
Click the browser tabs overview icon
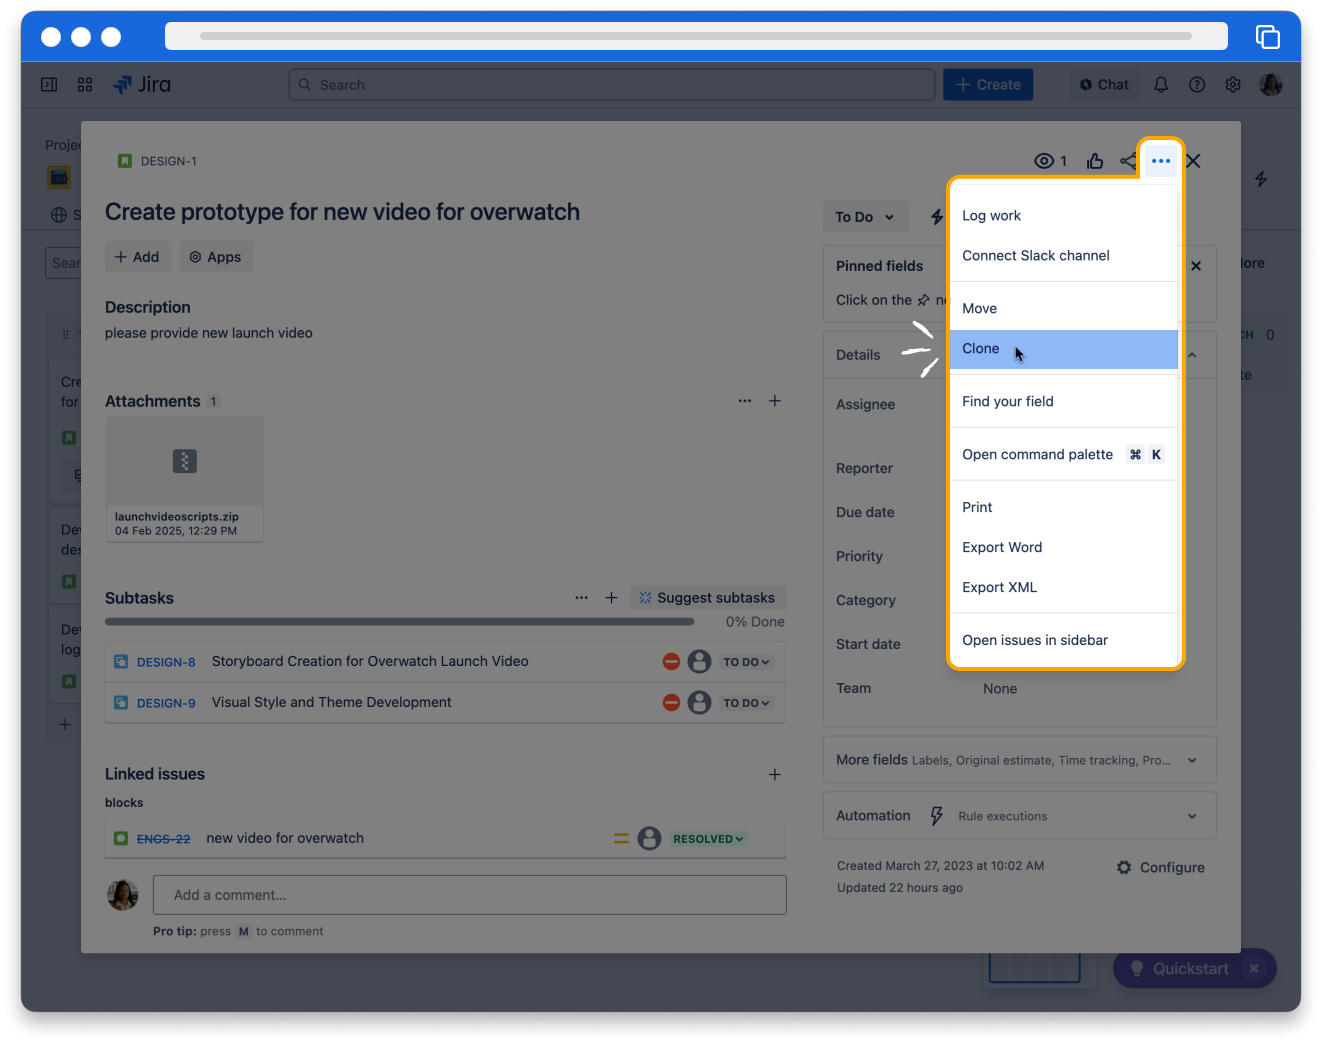click(x=1268, y=36)
